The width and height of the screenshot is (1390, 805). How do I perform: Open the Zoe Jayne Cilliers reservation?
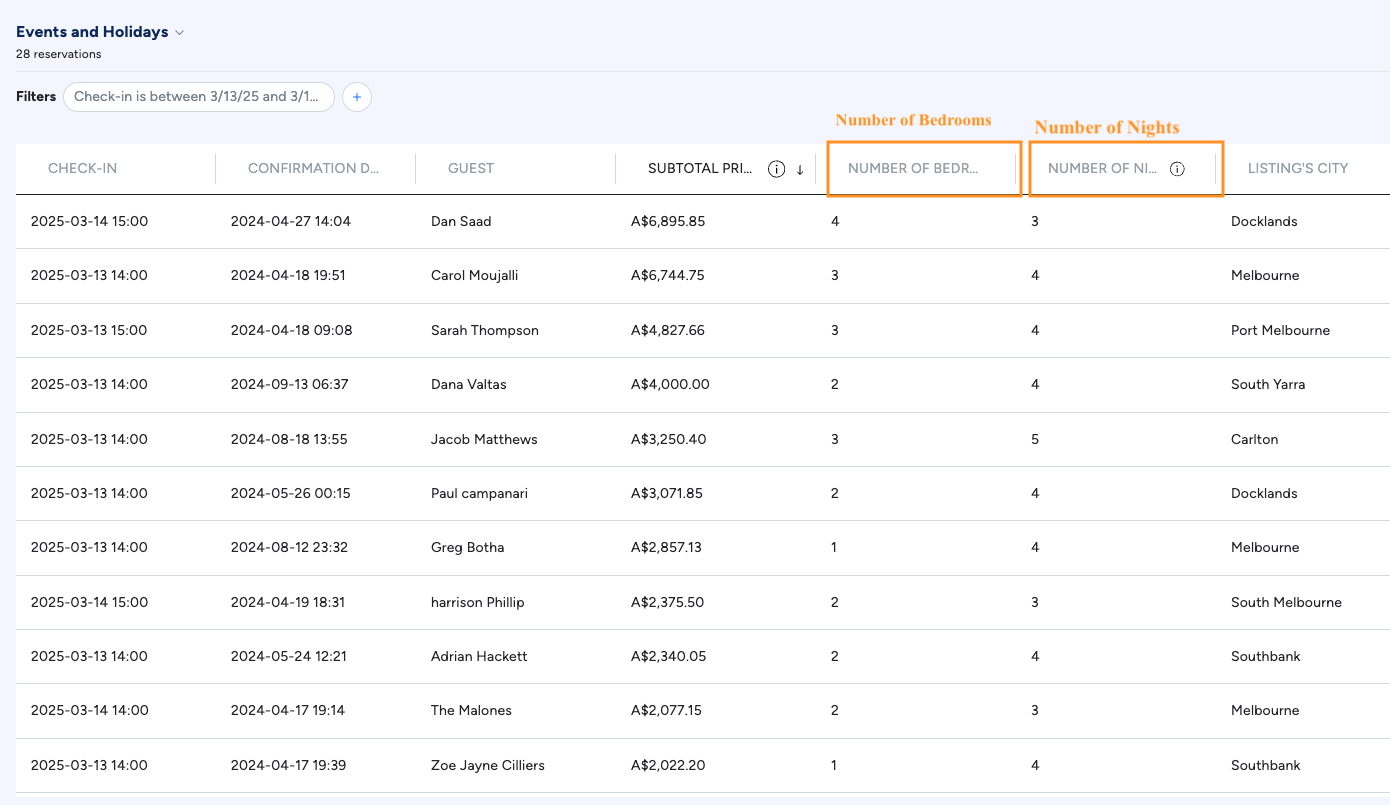487,765
